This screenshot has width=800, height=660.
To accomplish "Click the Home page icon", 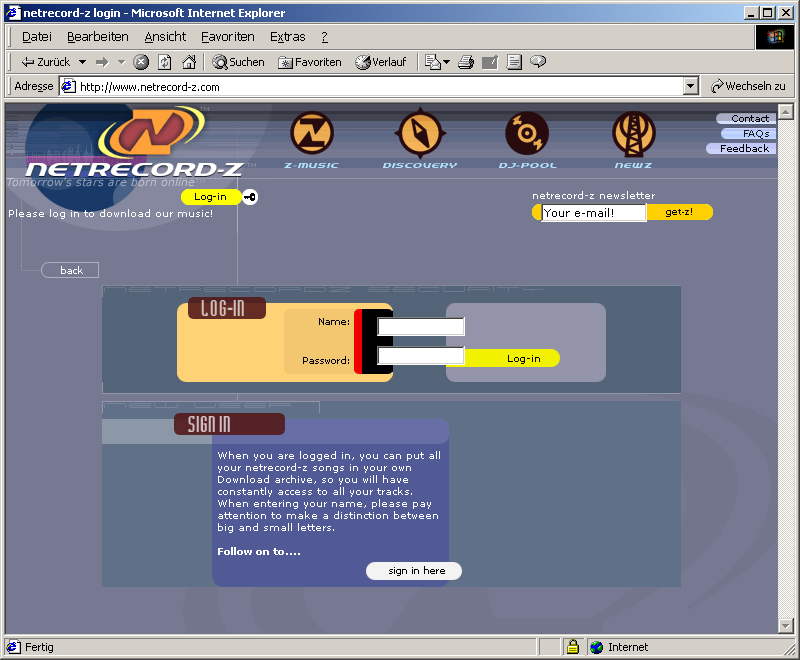I will tap(189, 62).
